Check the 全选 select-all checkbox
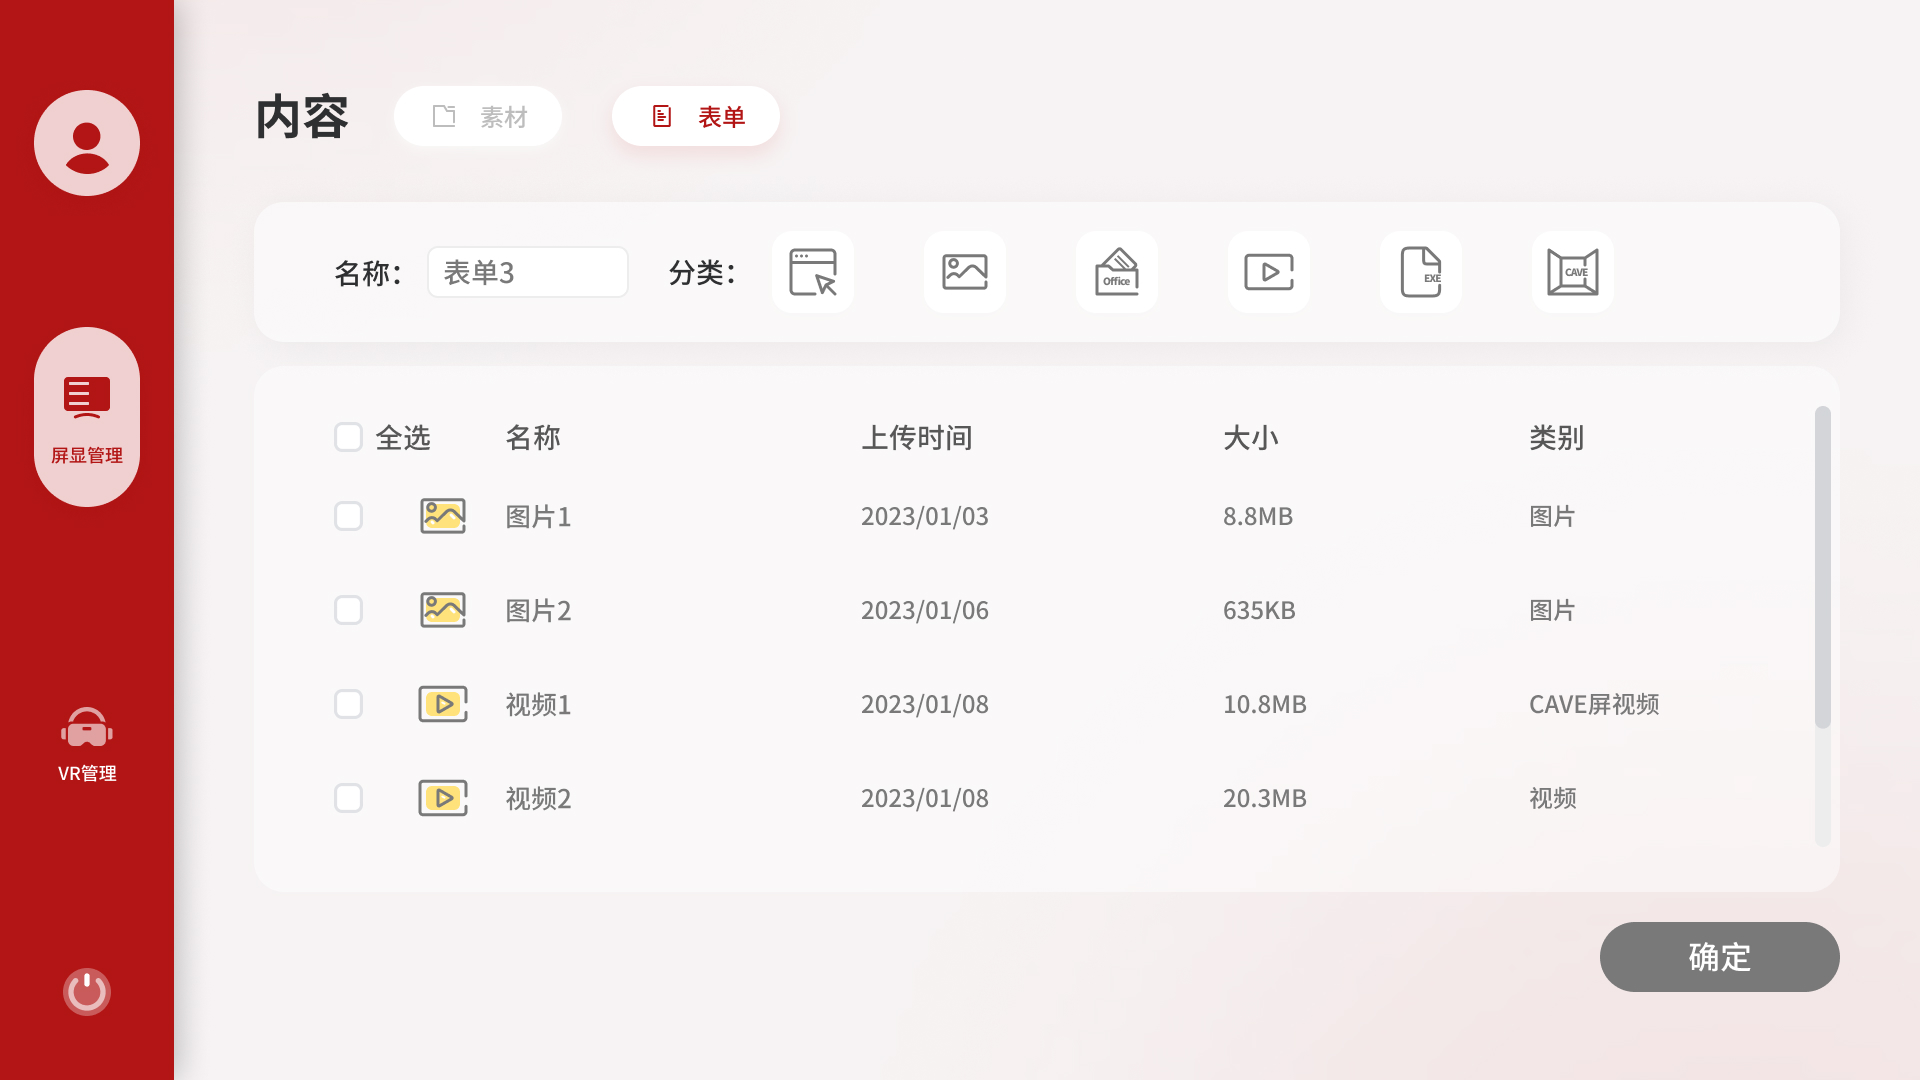Viewport: 1920px width, 1080px height. (x=348, y=437)
